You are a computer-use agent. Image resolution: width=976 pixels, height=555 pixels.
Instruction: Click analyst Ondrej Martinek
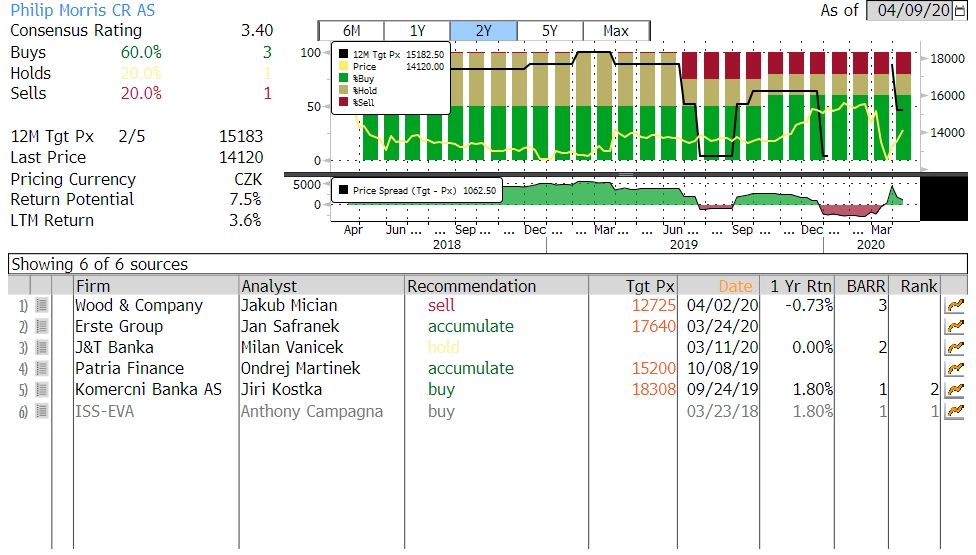(301, 369)
